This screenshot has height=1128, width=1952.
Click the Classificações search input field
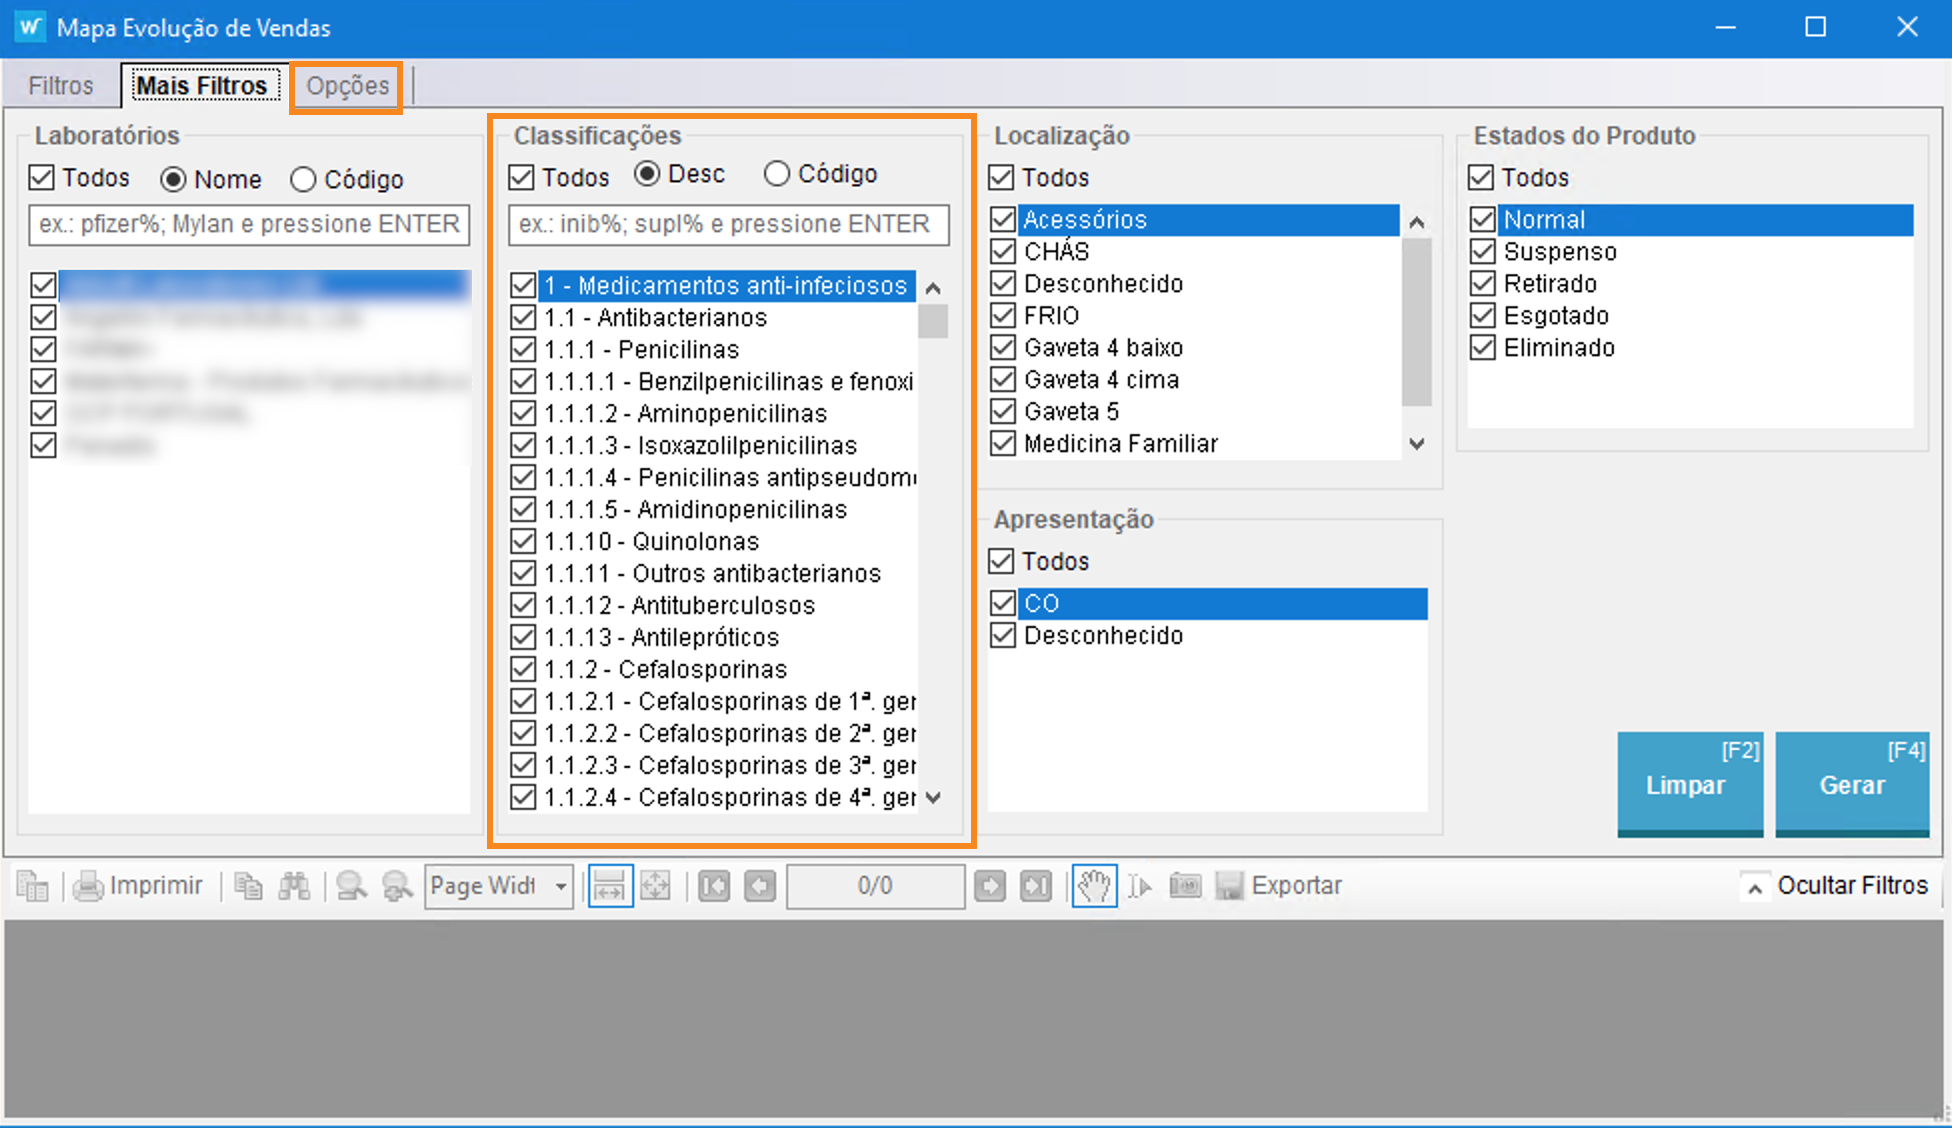728,224
